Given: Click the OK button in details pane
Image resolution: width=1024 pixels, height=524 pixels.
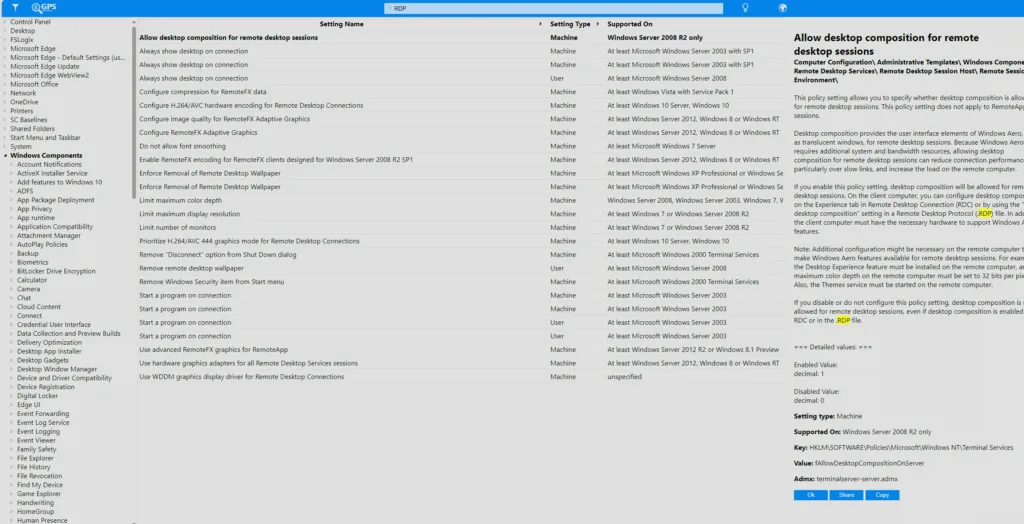Looking at the screenshot, I should (810, 495).
